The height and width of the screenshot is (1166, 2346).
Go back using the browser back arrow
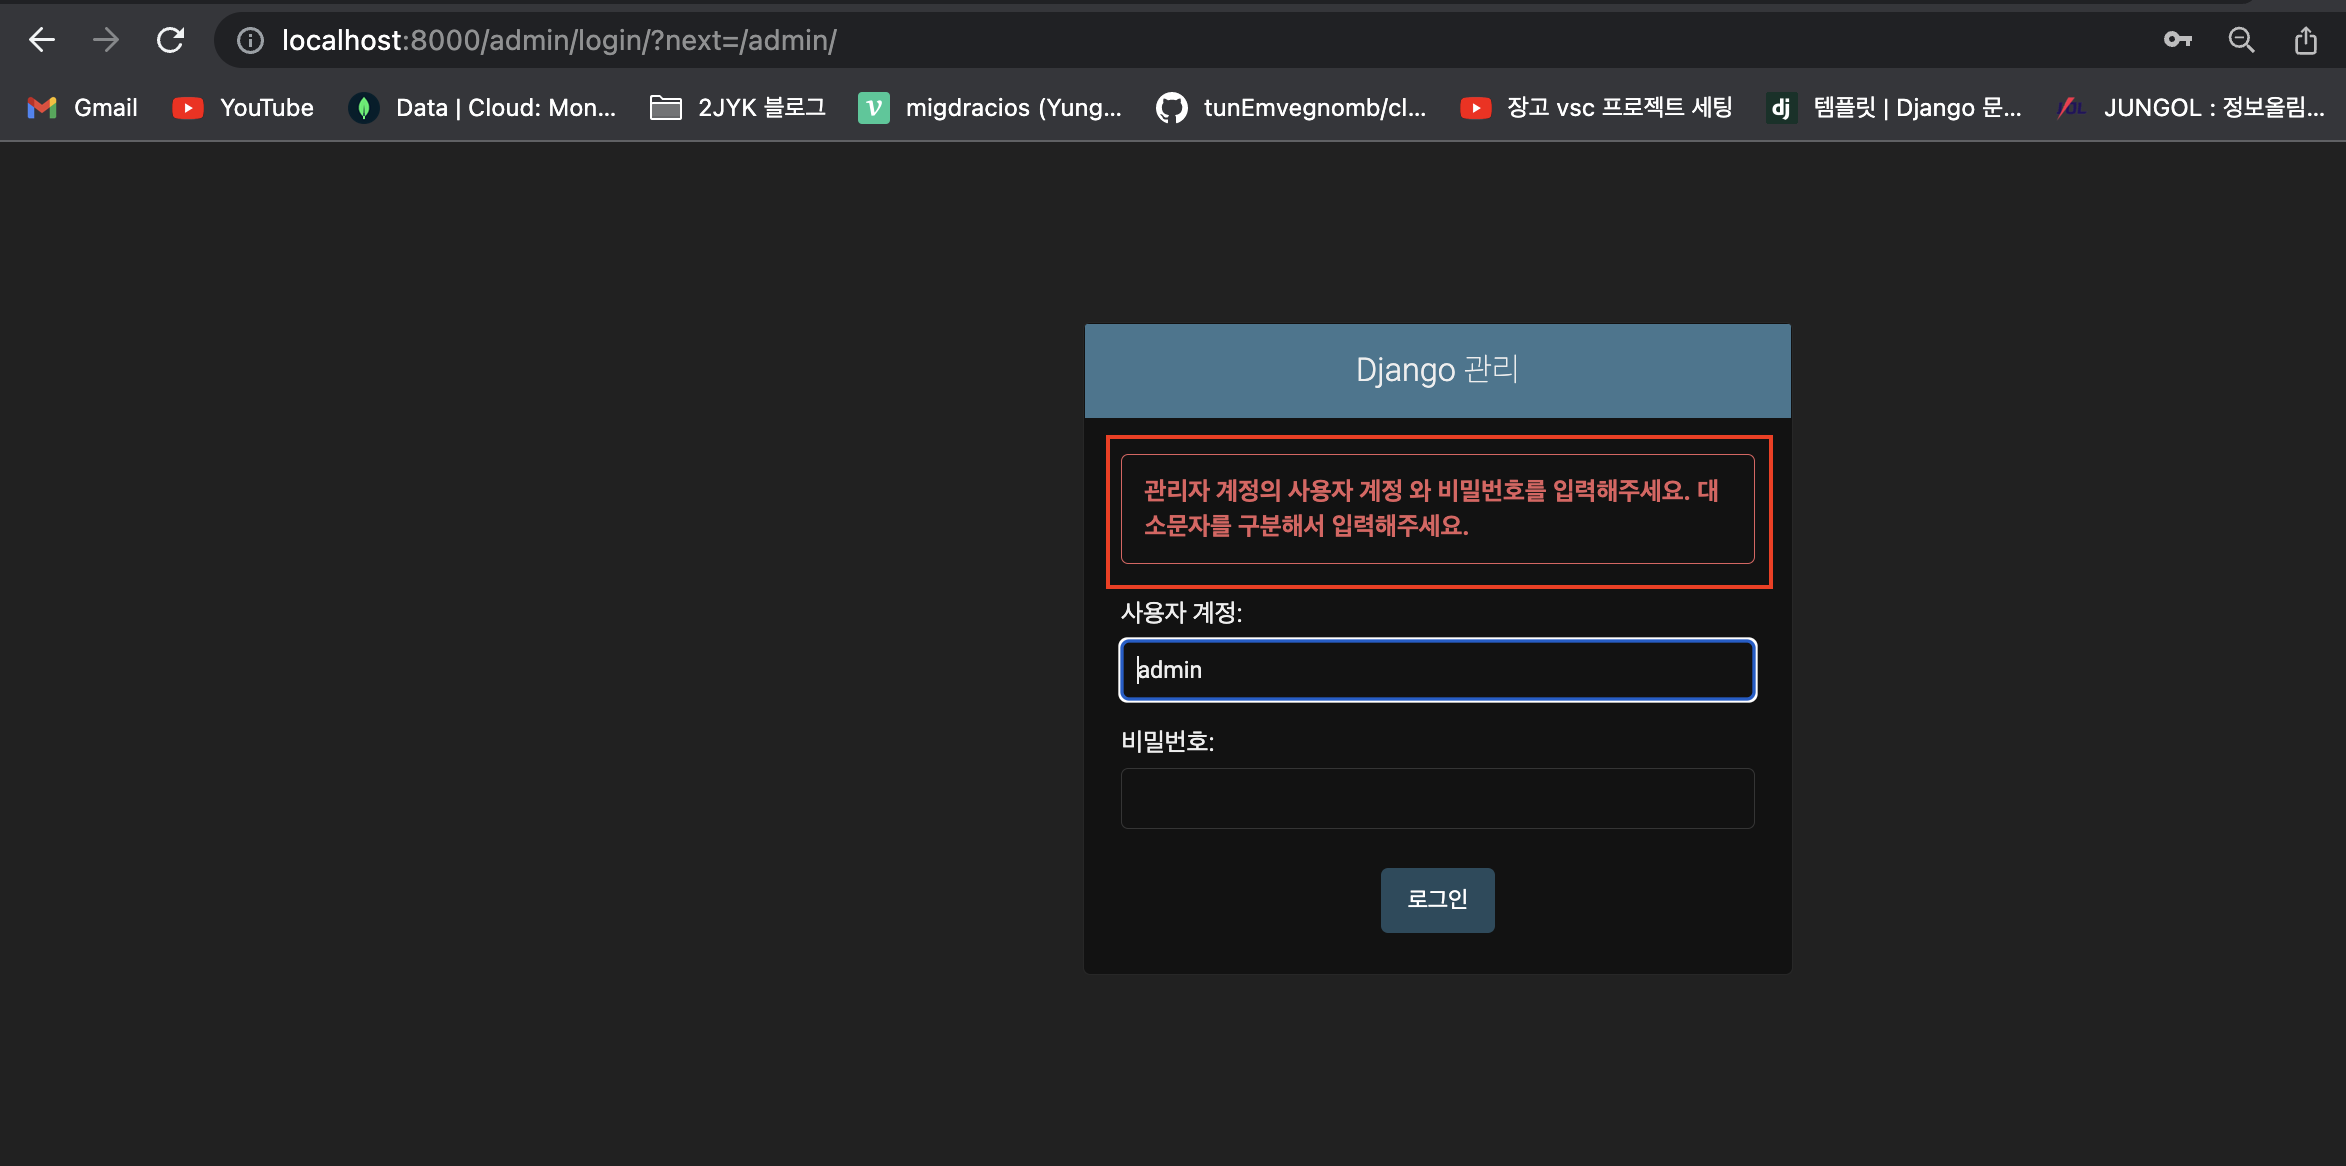[42, 40]
